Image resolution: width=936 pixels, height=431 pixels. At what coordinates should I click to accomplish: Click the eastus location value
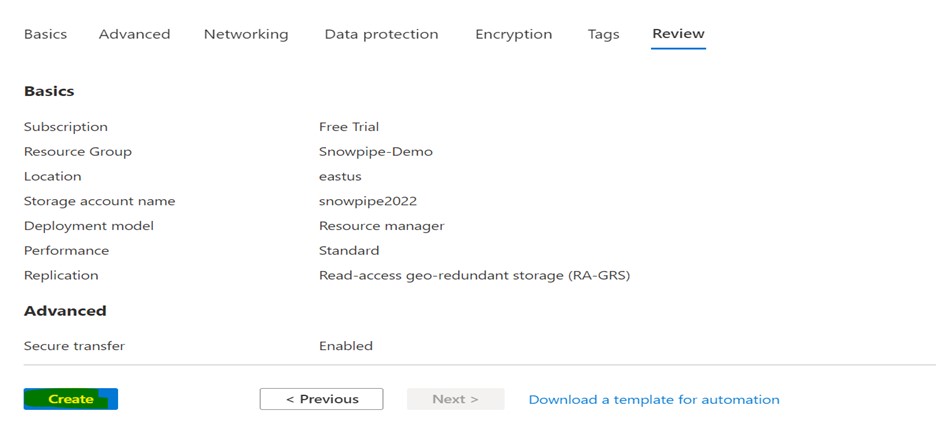tap(340, 176)
